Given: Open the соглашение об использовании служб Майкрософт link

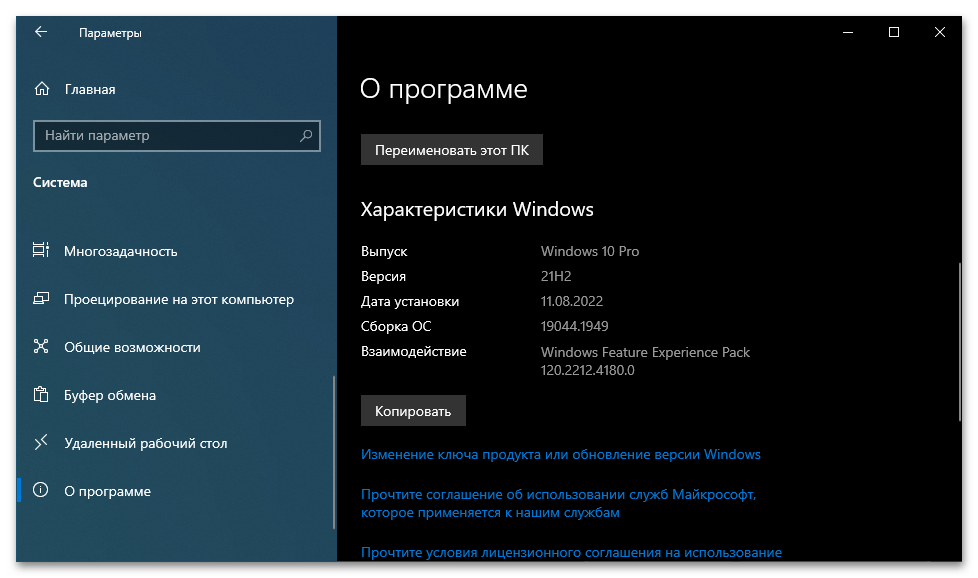Looking at the screenshot, I should [558, 503].
